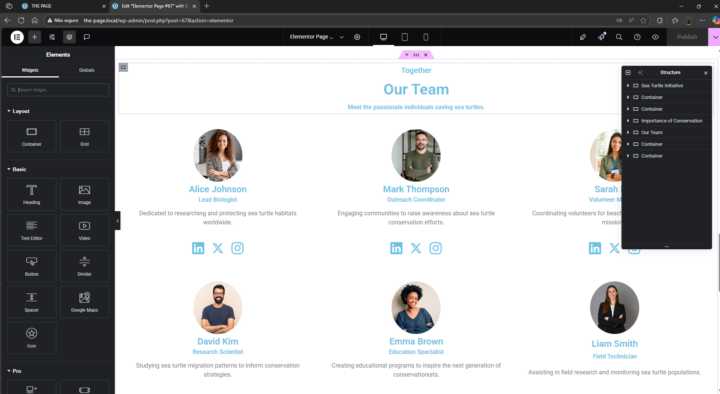Add the Video widget
This screenshot has height=394, width=720.
pyautogui.click(x=84, y=230)
